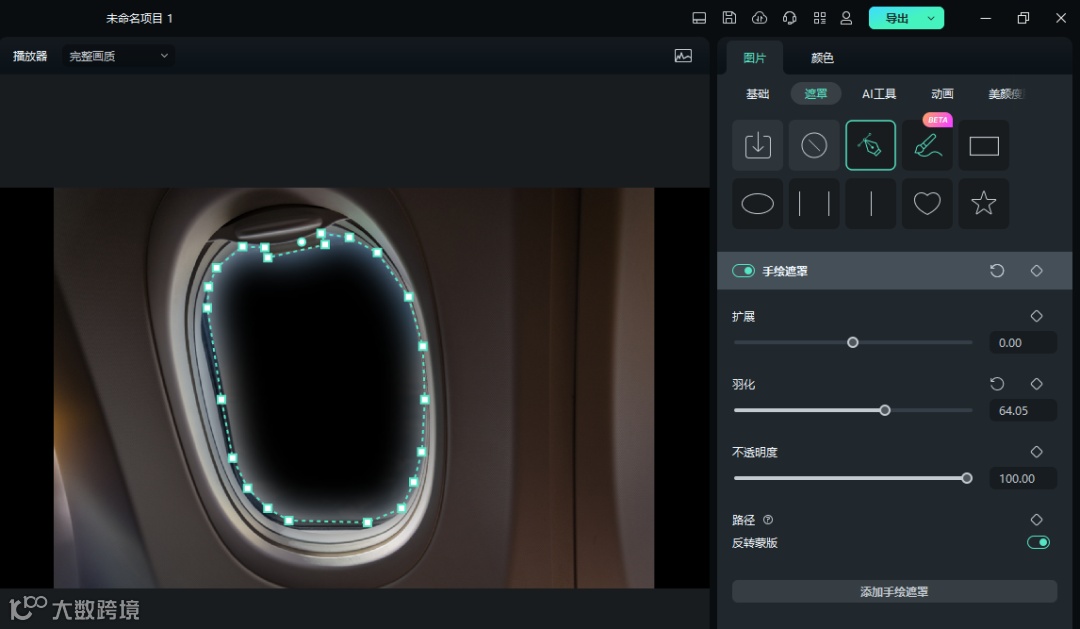
Task: Click the project title 未命名项目 1
Action: 139,19
